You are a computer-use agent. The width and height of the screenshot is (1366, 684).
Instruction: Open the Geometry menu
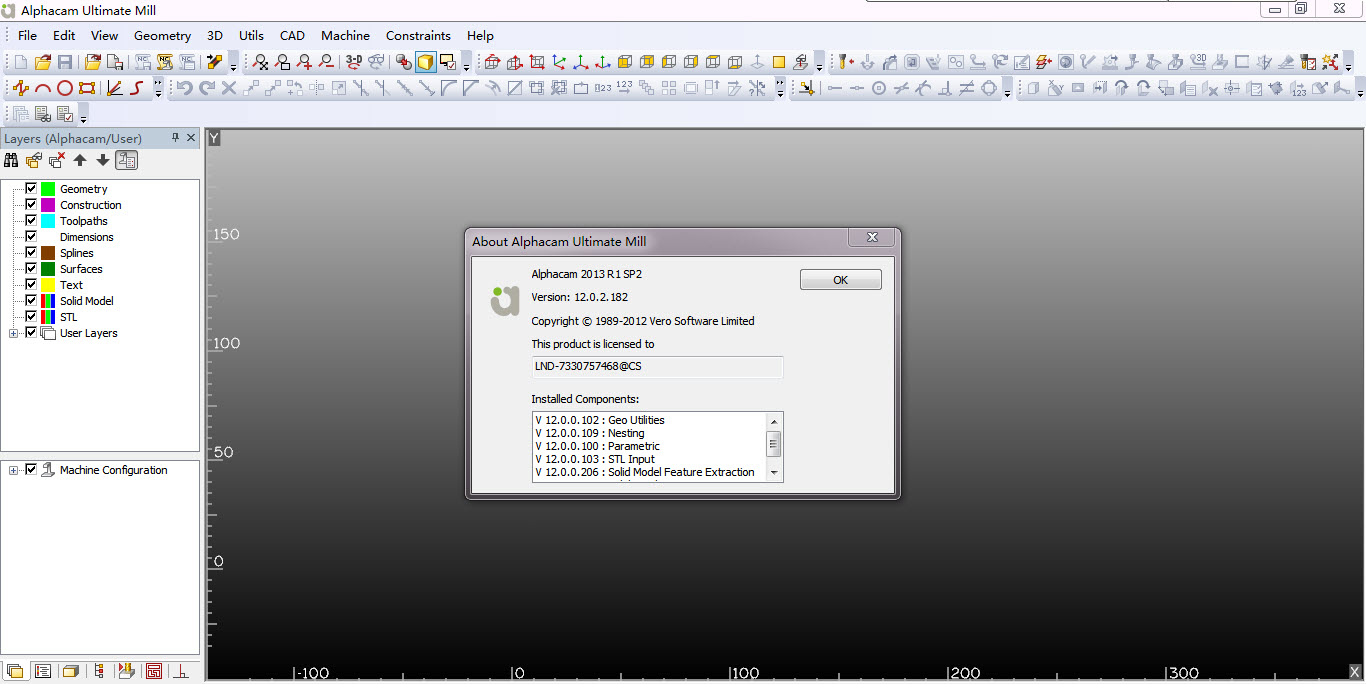pyautogui.click(x=162, y=35)
